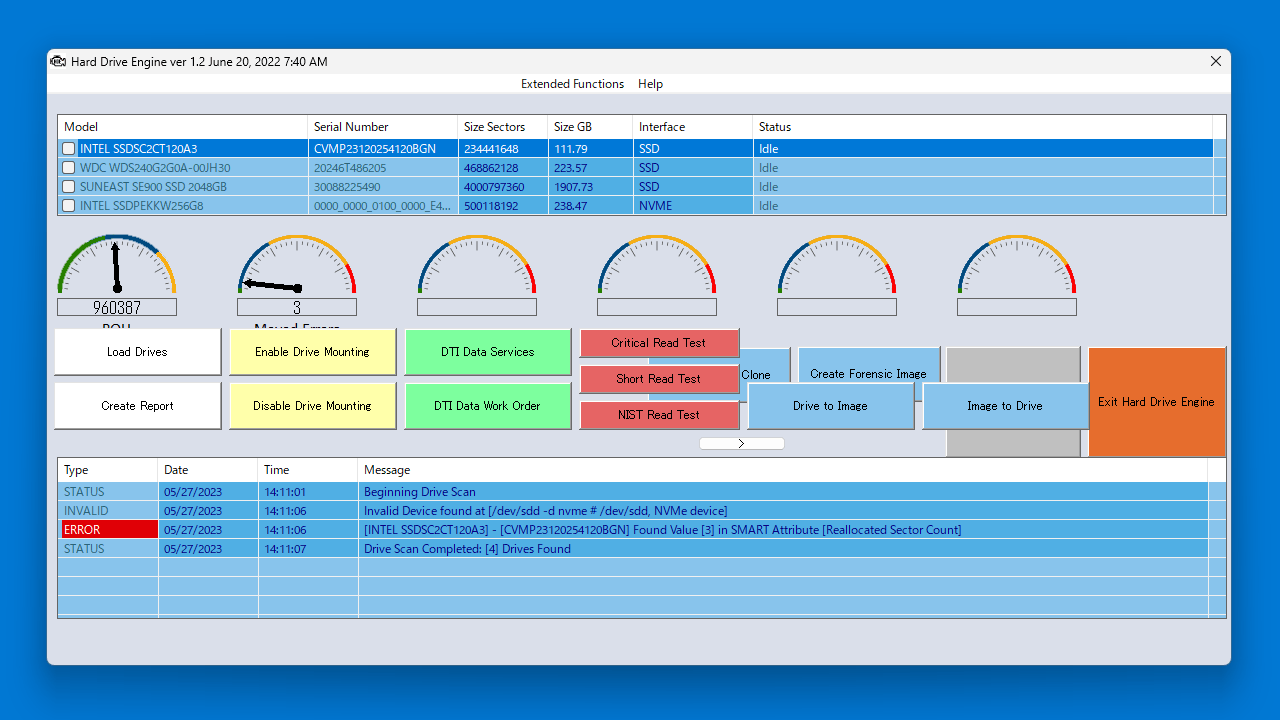Start the NIST Read Test
The height and width of the screenshot is (720, 1280).
[x=659, y=415]
